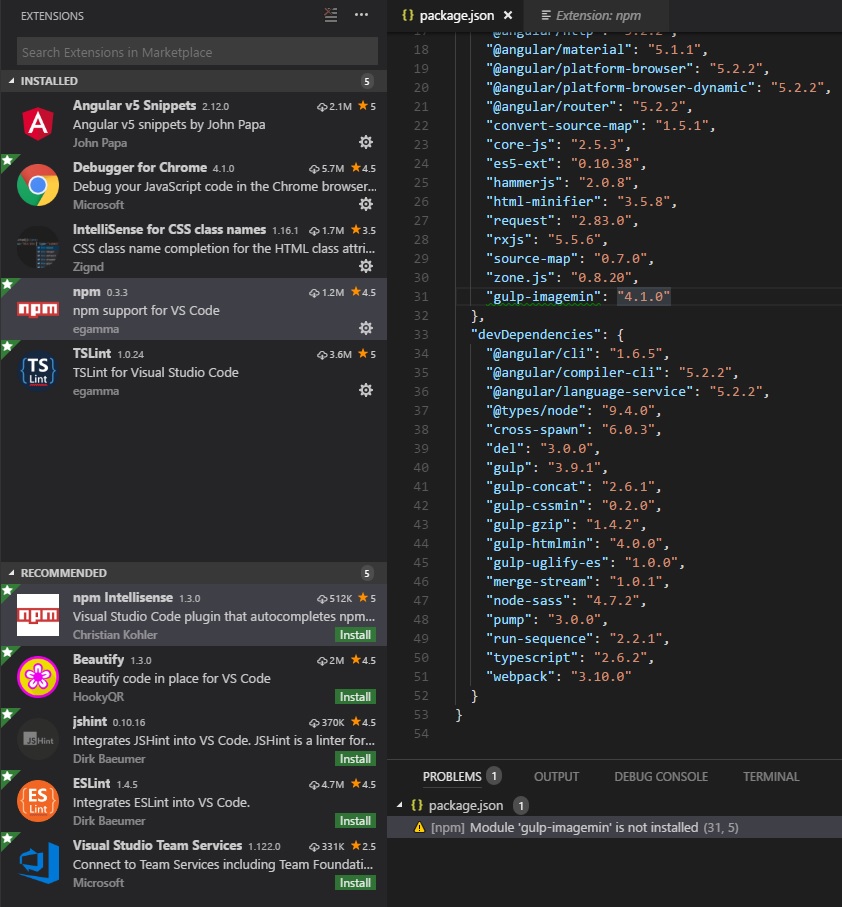
Task: Click the Angular v5 Snippets logo icon
Action: tap(38, 123)
